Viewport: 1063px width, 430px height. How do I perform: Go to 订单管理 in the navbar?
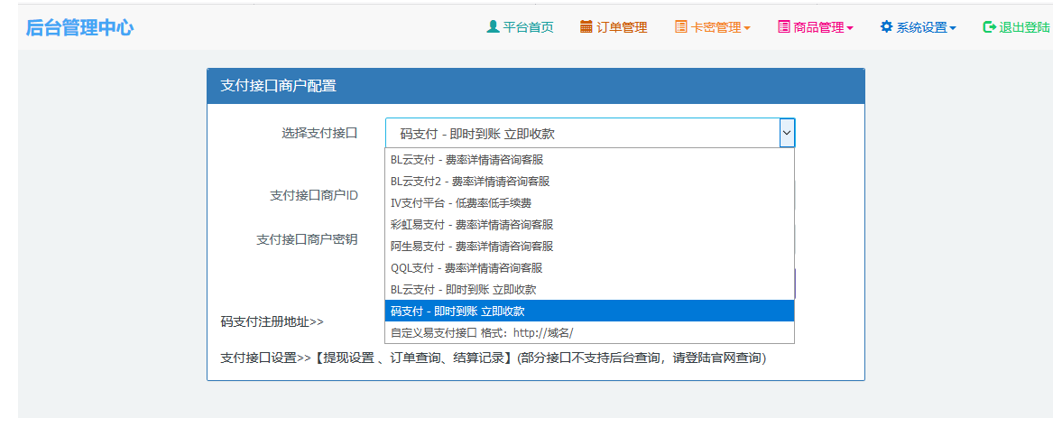614,27
